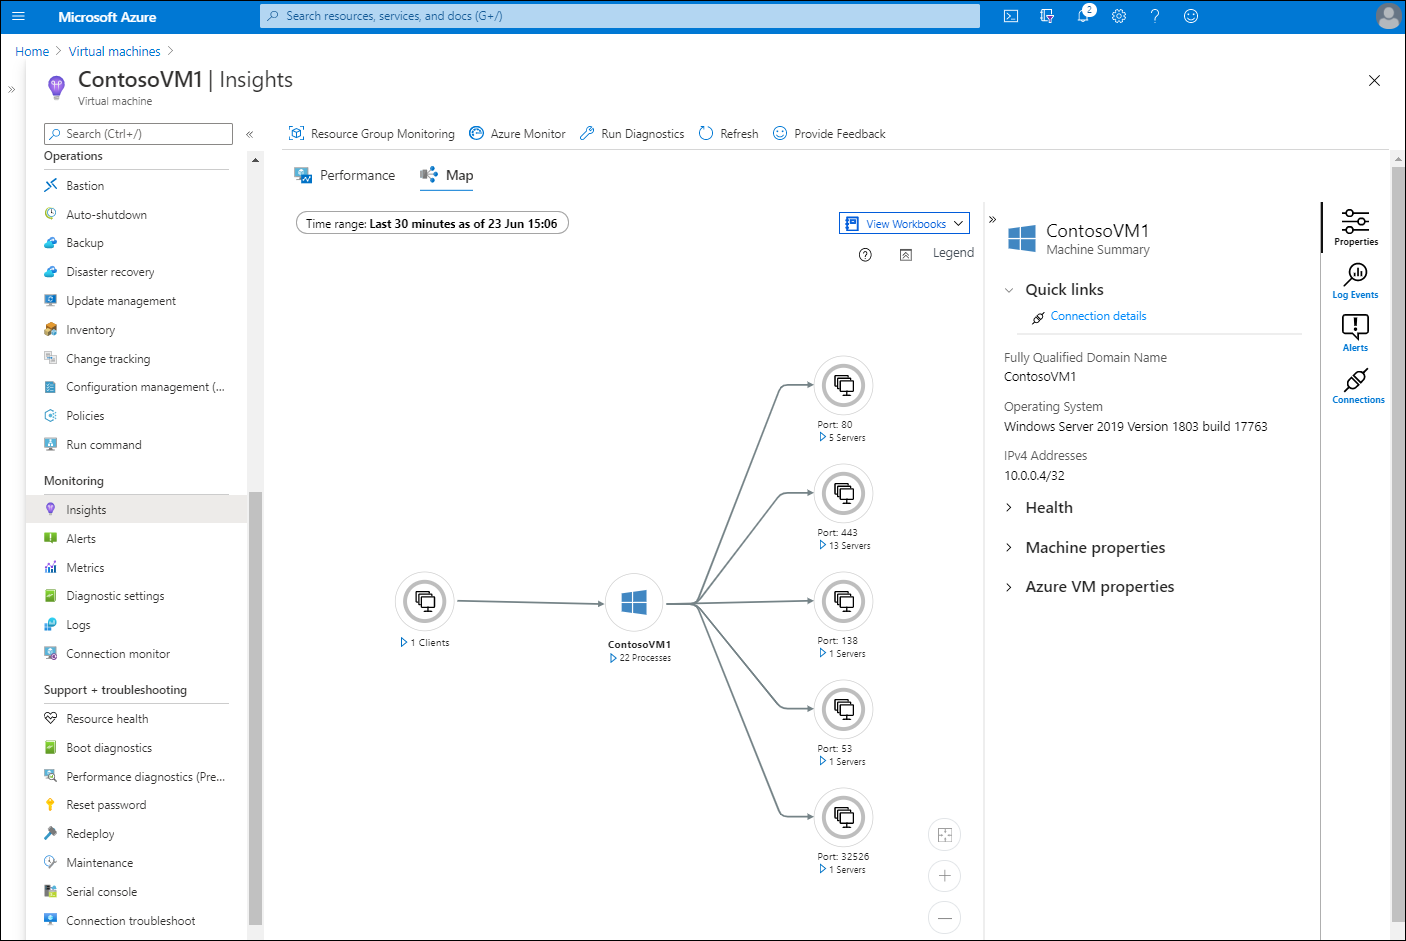The height and width of the screenshot is (941, 1406).
Task: Open portal settings gear
Action: (x=1119, y=16)
